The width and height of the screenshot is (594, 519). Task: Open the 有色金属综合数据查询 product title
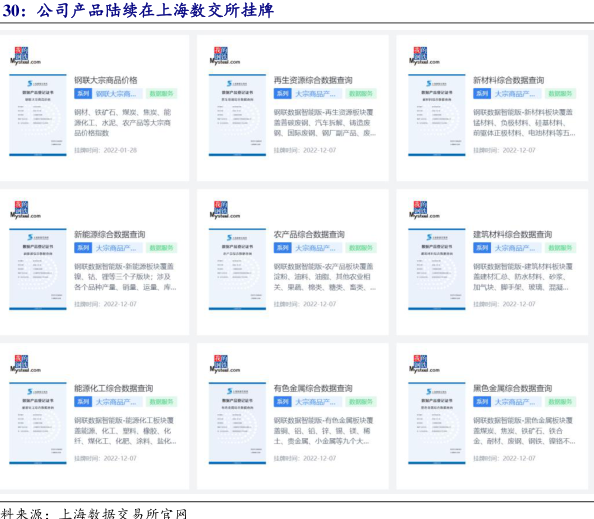click(x=313, y=388)
